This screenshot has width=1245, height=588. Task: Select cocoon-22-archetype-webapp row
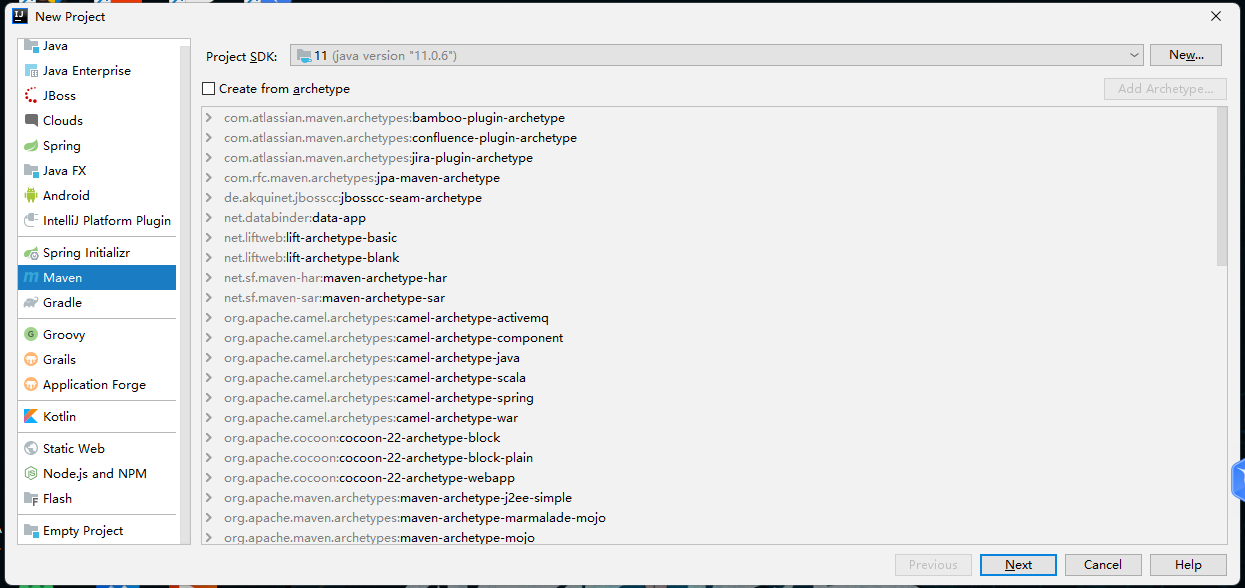pos(708,478)
